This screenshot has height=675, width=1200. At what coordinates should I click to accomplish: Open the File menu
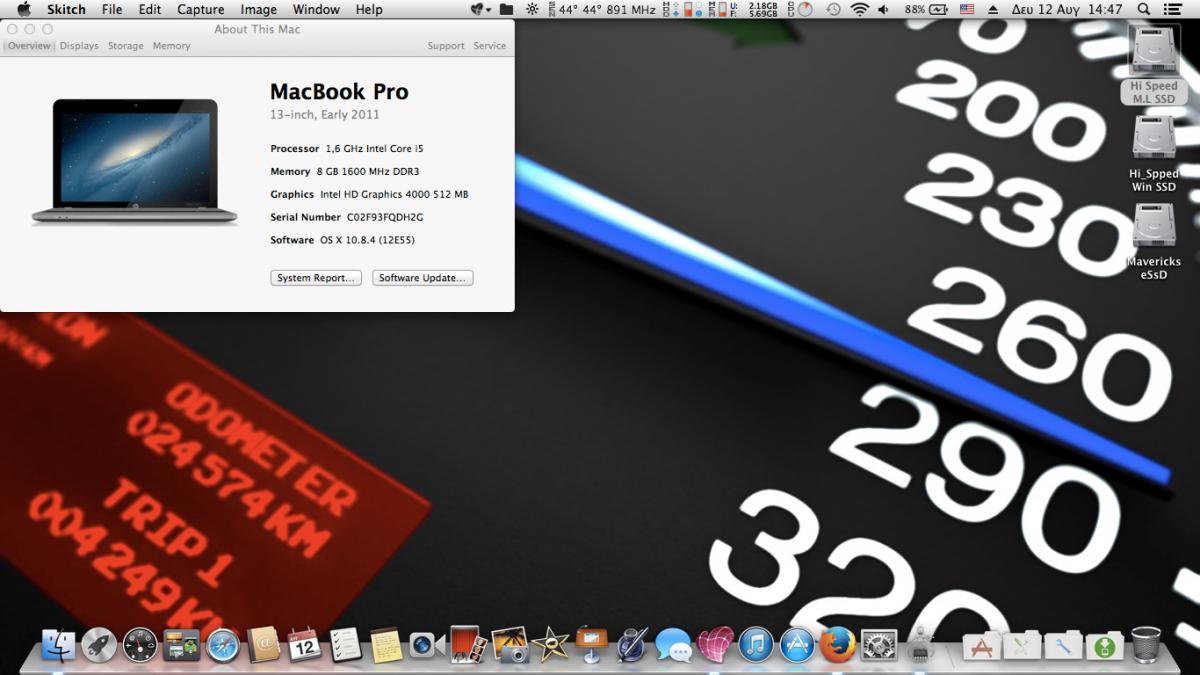pyautogui.click(x=112, y=9)
